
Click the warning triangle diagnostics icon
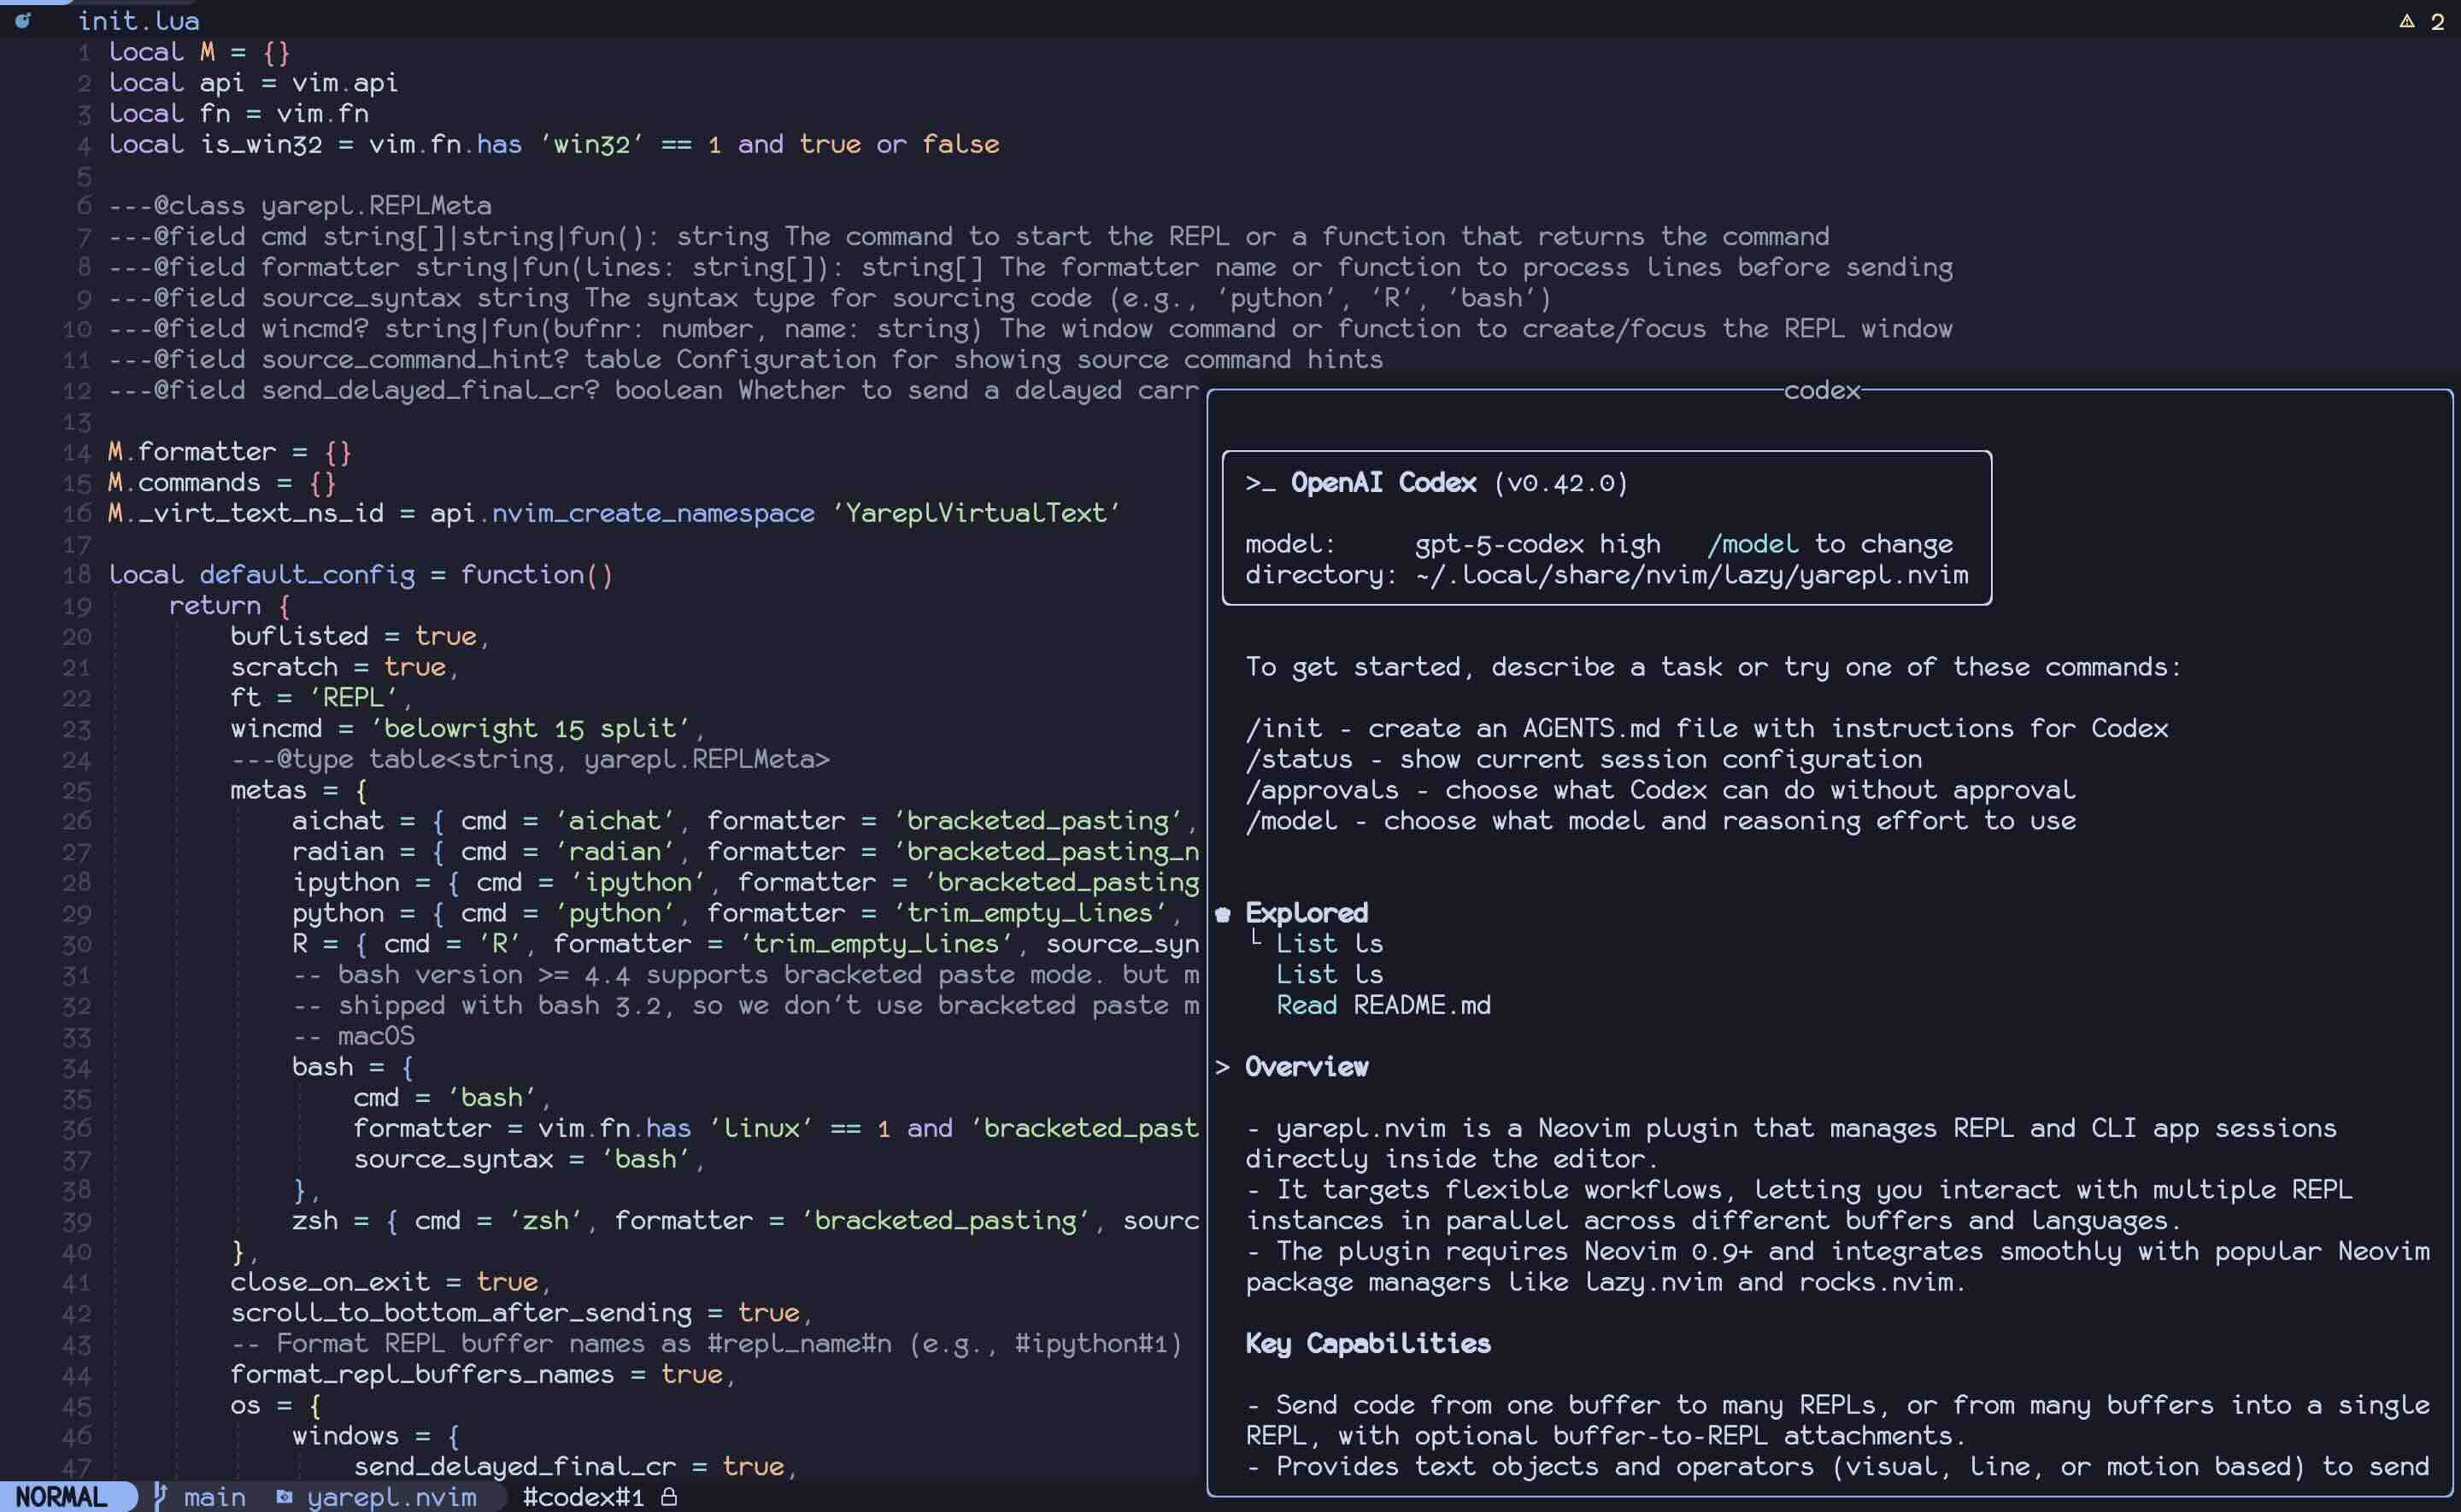[x=2407, y=21]
